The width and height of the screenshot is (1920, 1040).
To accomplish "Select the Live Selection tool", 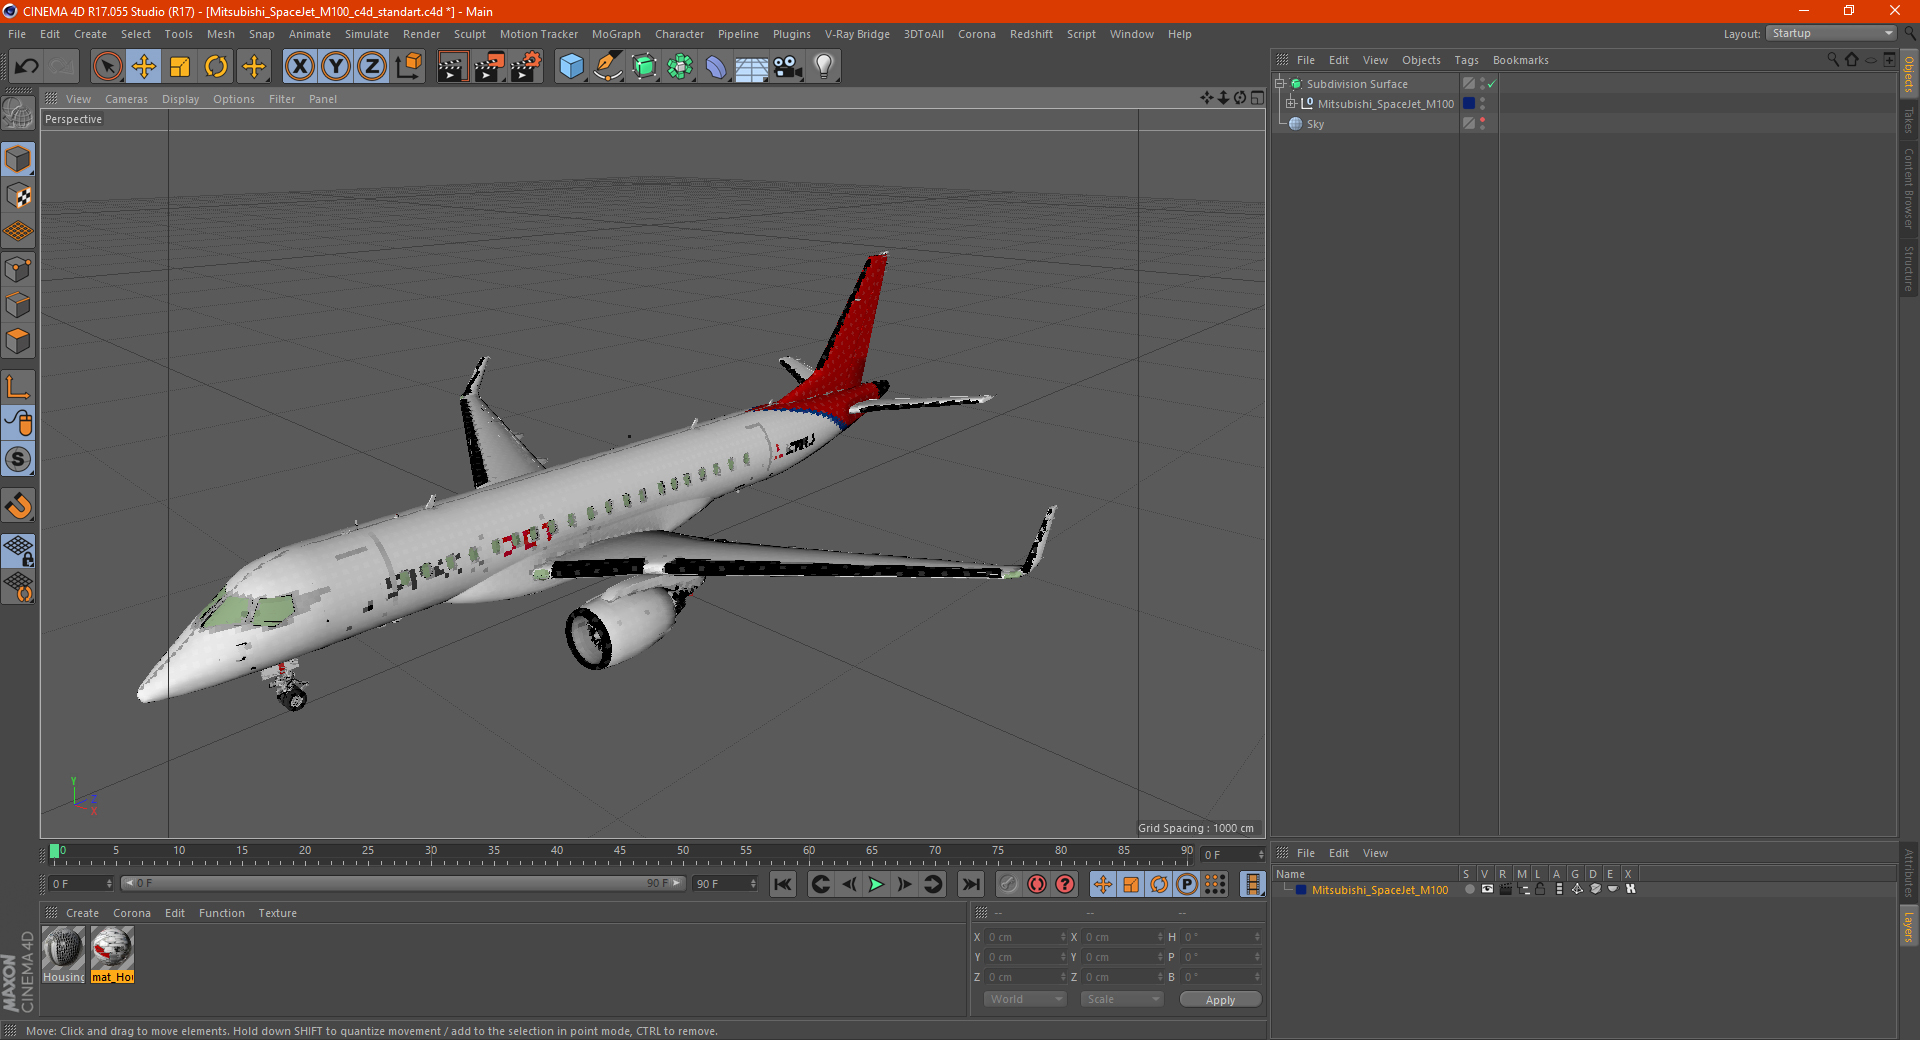I will click(107, 67).
